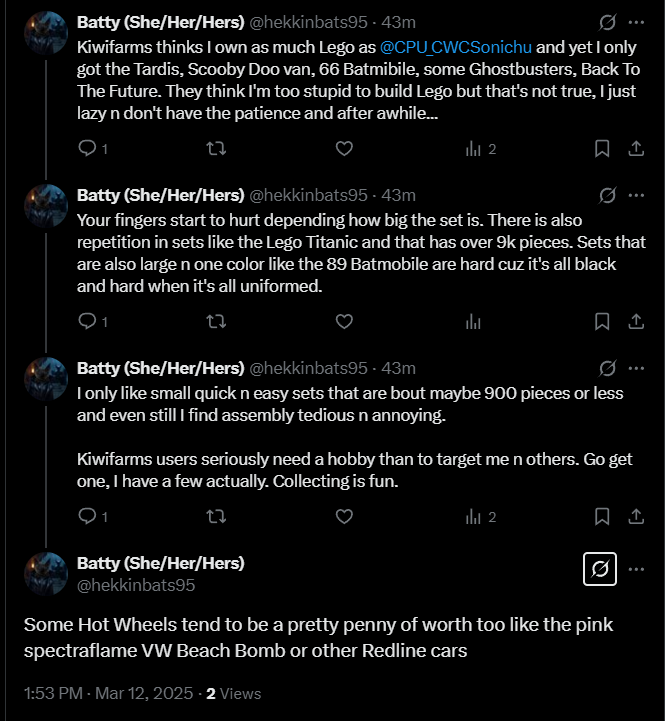
Task: Open Grok explain icon on first tweet
Action: (608, 22)
